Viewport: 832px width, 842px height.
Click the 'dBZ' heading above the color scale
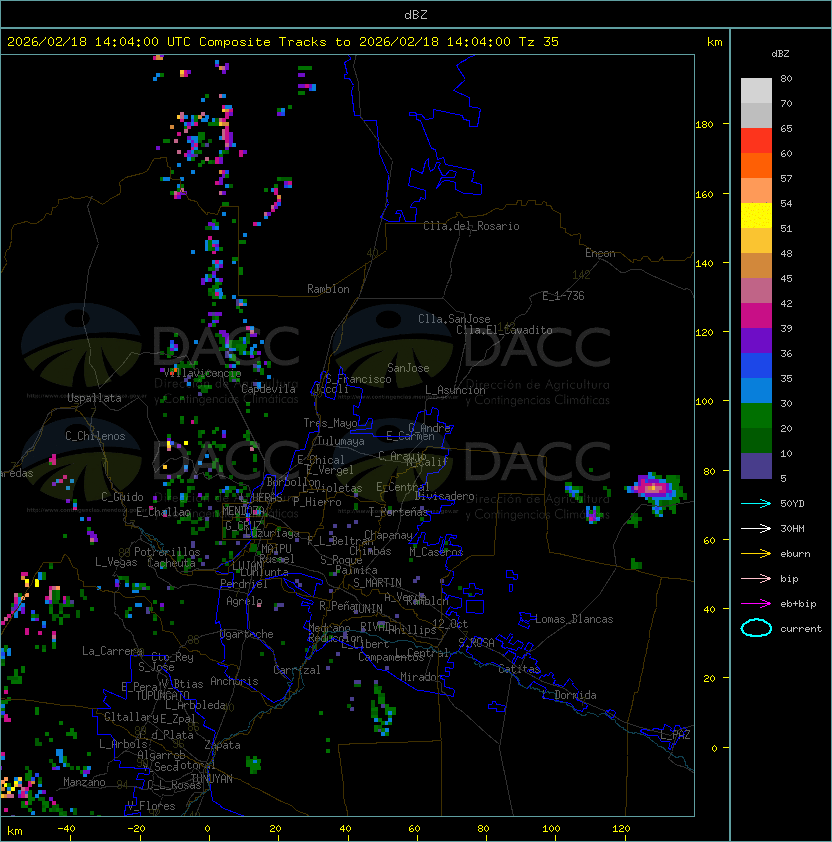(780, 54)
